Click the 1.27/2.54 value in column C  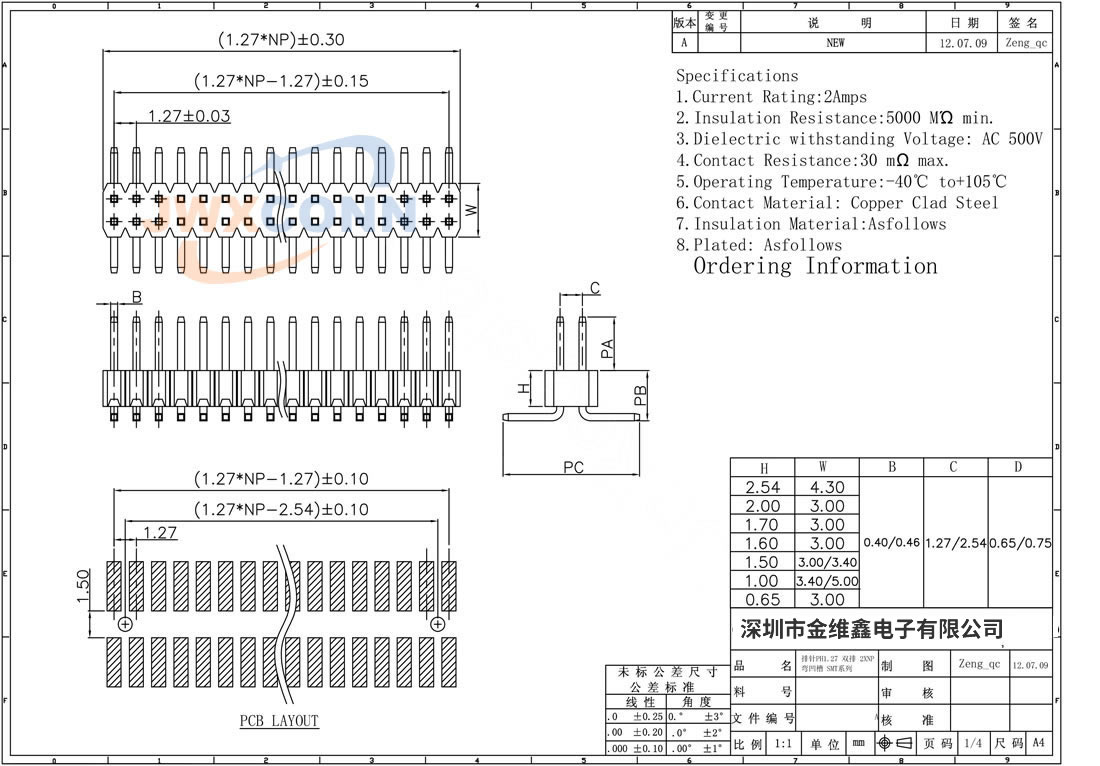[x=954, y=543]
